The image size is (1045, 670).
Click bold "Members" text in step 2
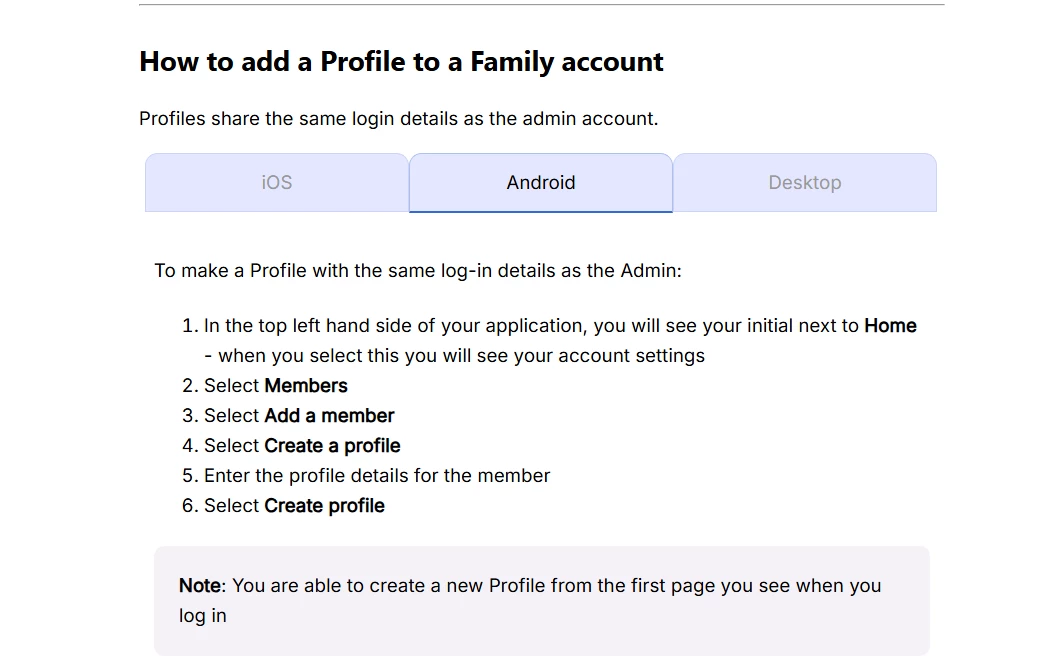tap(306, 386)
